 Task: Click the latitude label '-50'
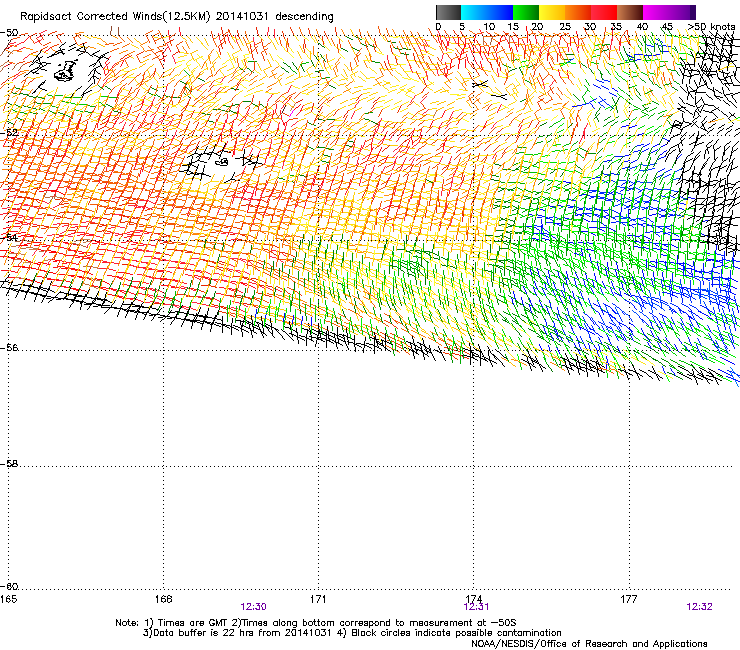[9, 33]
